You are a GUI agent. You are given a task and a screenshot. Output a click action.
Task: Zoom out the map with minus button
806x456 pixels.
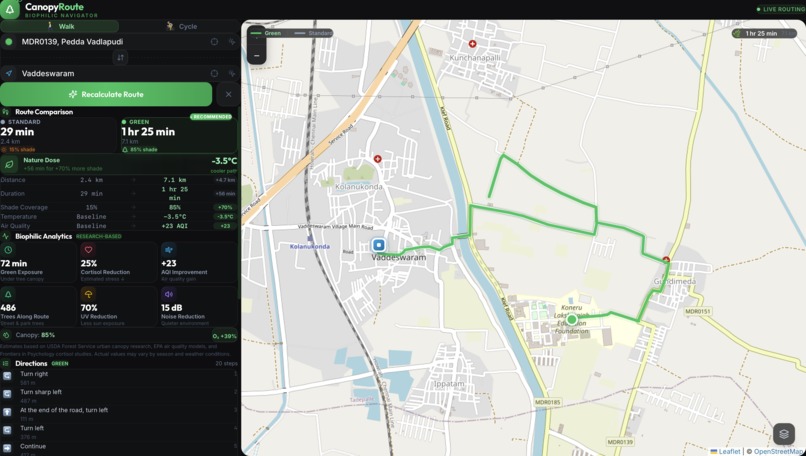(x=257, y=56)
